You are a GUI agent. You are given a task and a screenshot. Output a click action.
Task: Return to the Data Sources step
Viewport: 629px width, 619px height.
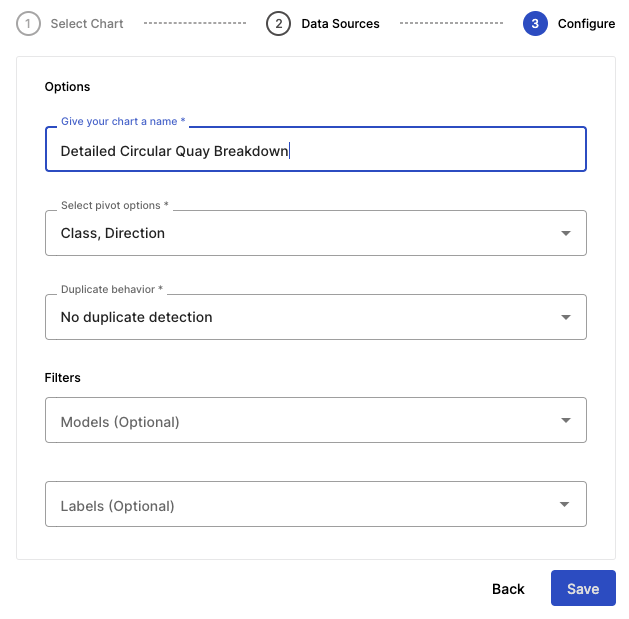click(x=340, y=23)
